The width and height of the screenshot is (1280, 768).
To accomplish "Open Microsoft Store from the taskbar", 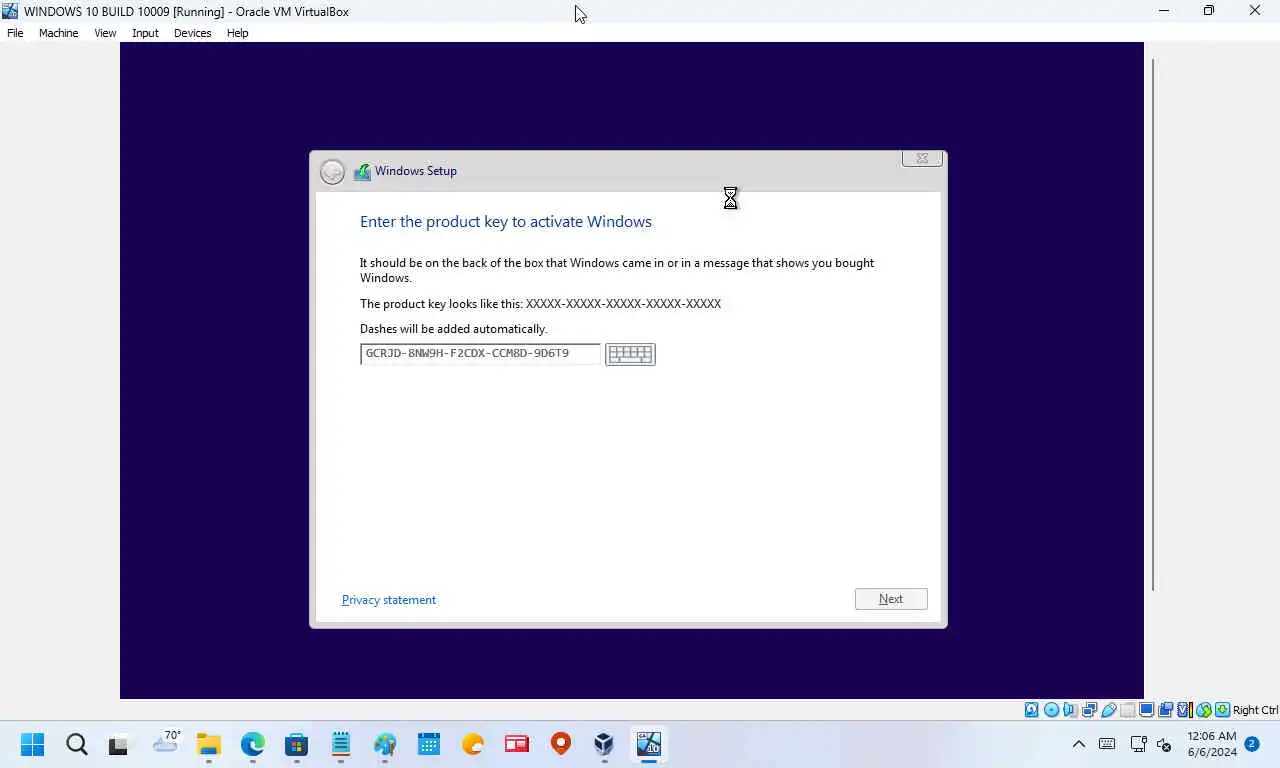I will click(296, 744).
